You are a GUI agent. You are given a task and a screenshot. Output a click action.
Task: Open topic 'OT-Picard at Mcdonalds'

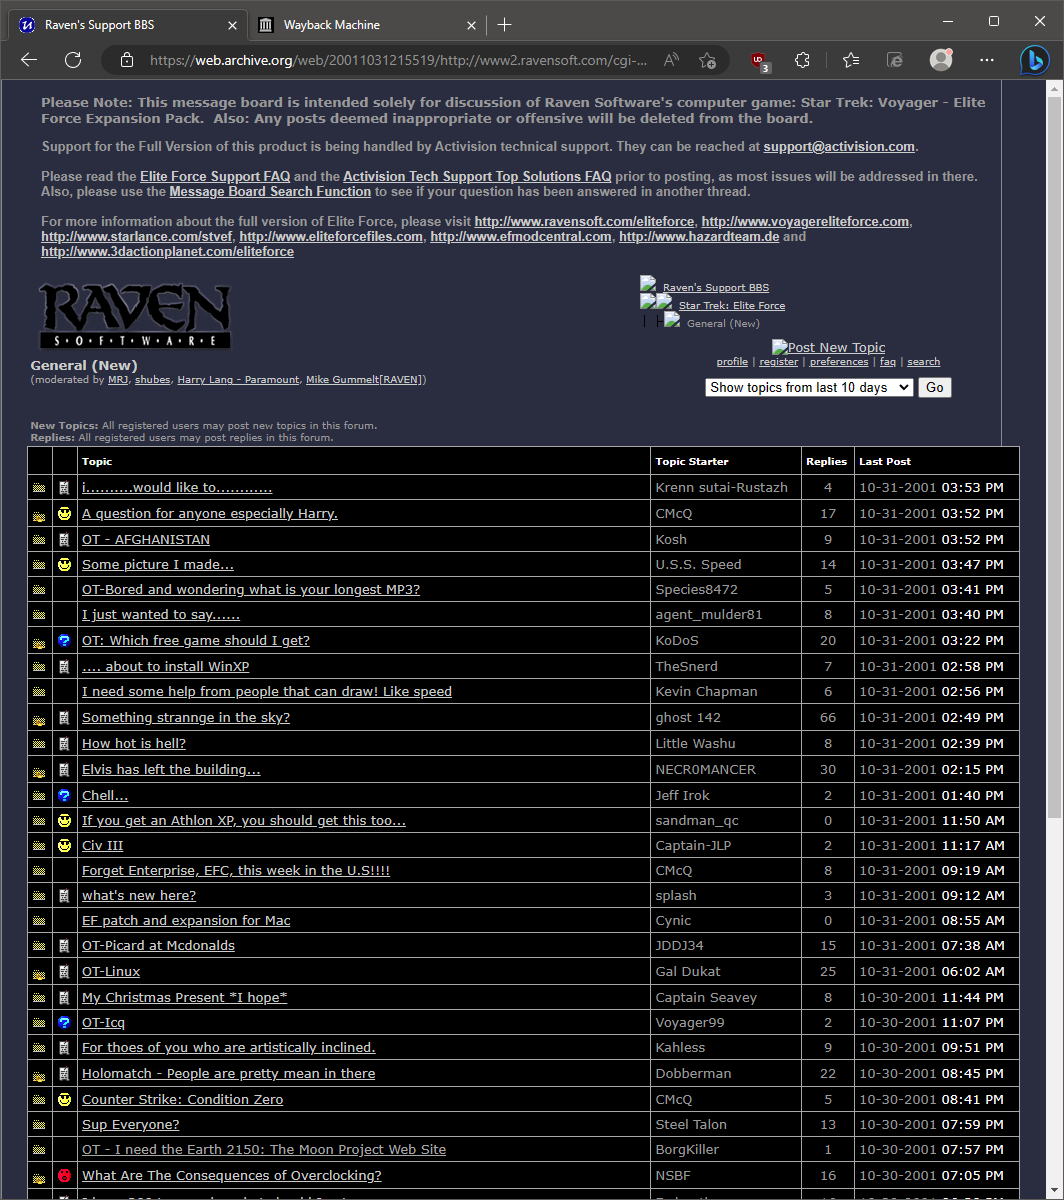[158, 946]
